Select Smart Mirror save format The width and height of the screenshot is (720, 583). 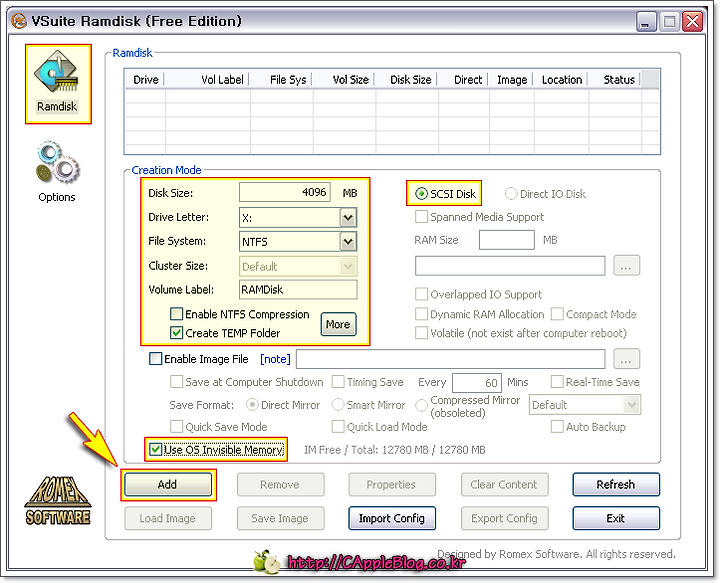[x=338, y=405]
